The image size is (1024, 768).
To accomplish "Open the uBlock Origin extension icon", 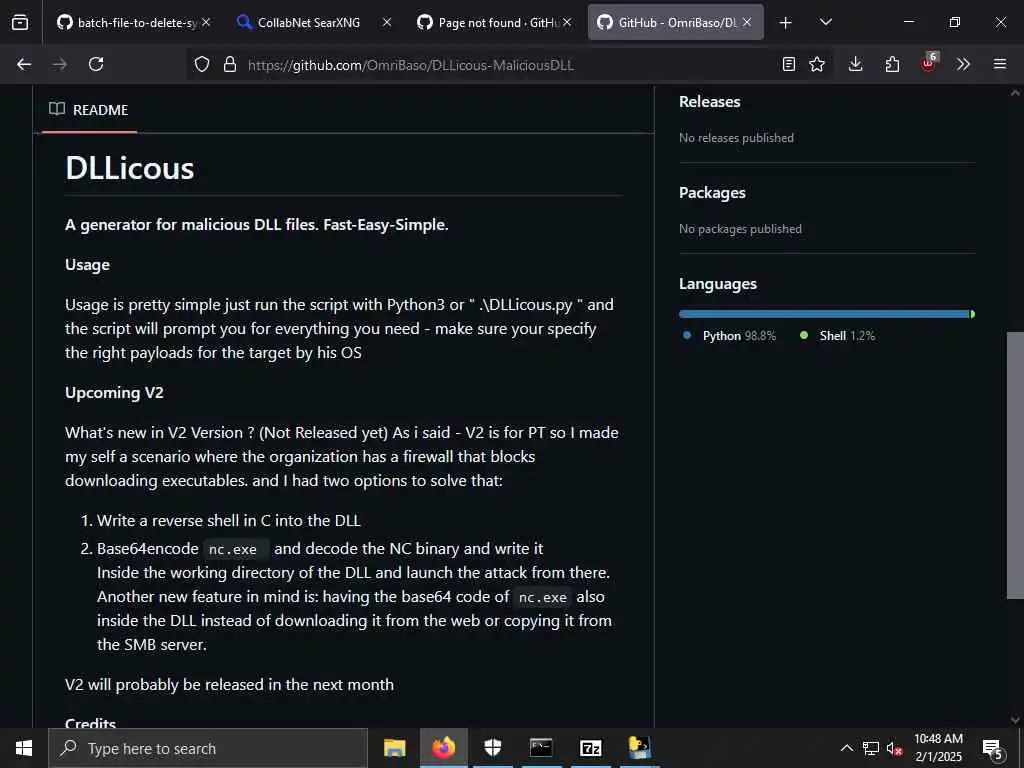I will 929,63.
